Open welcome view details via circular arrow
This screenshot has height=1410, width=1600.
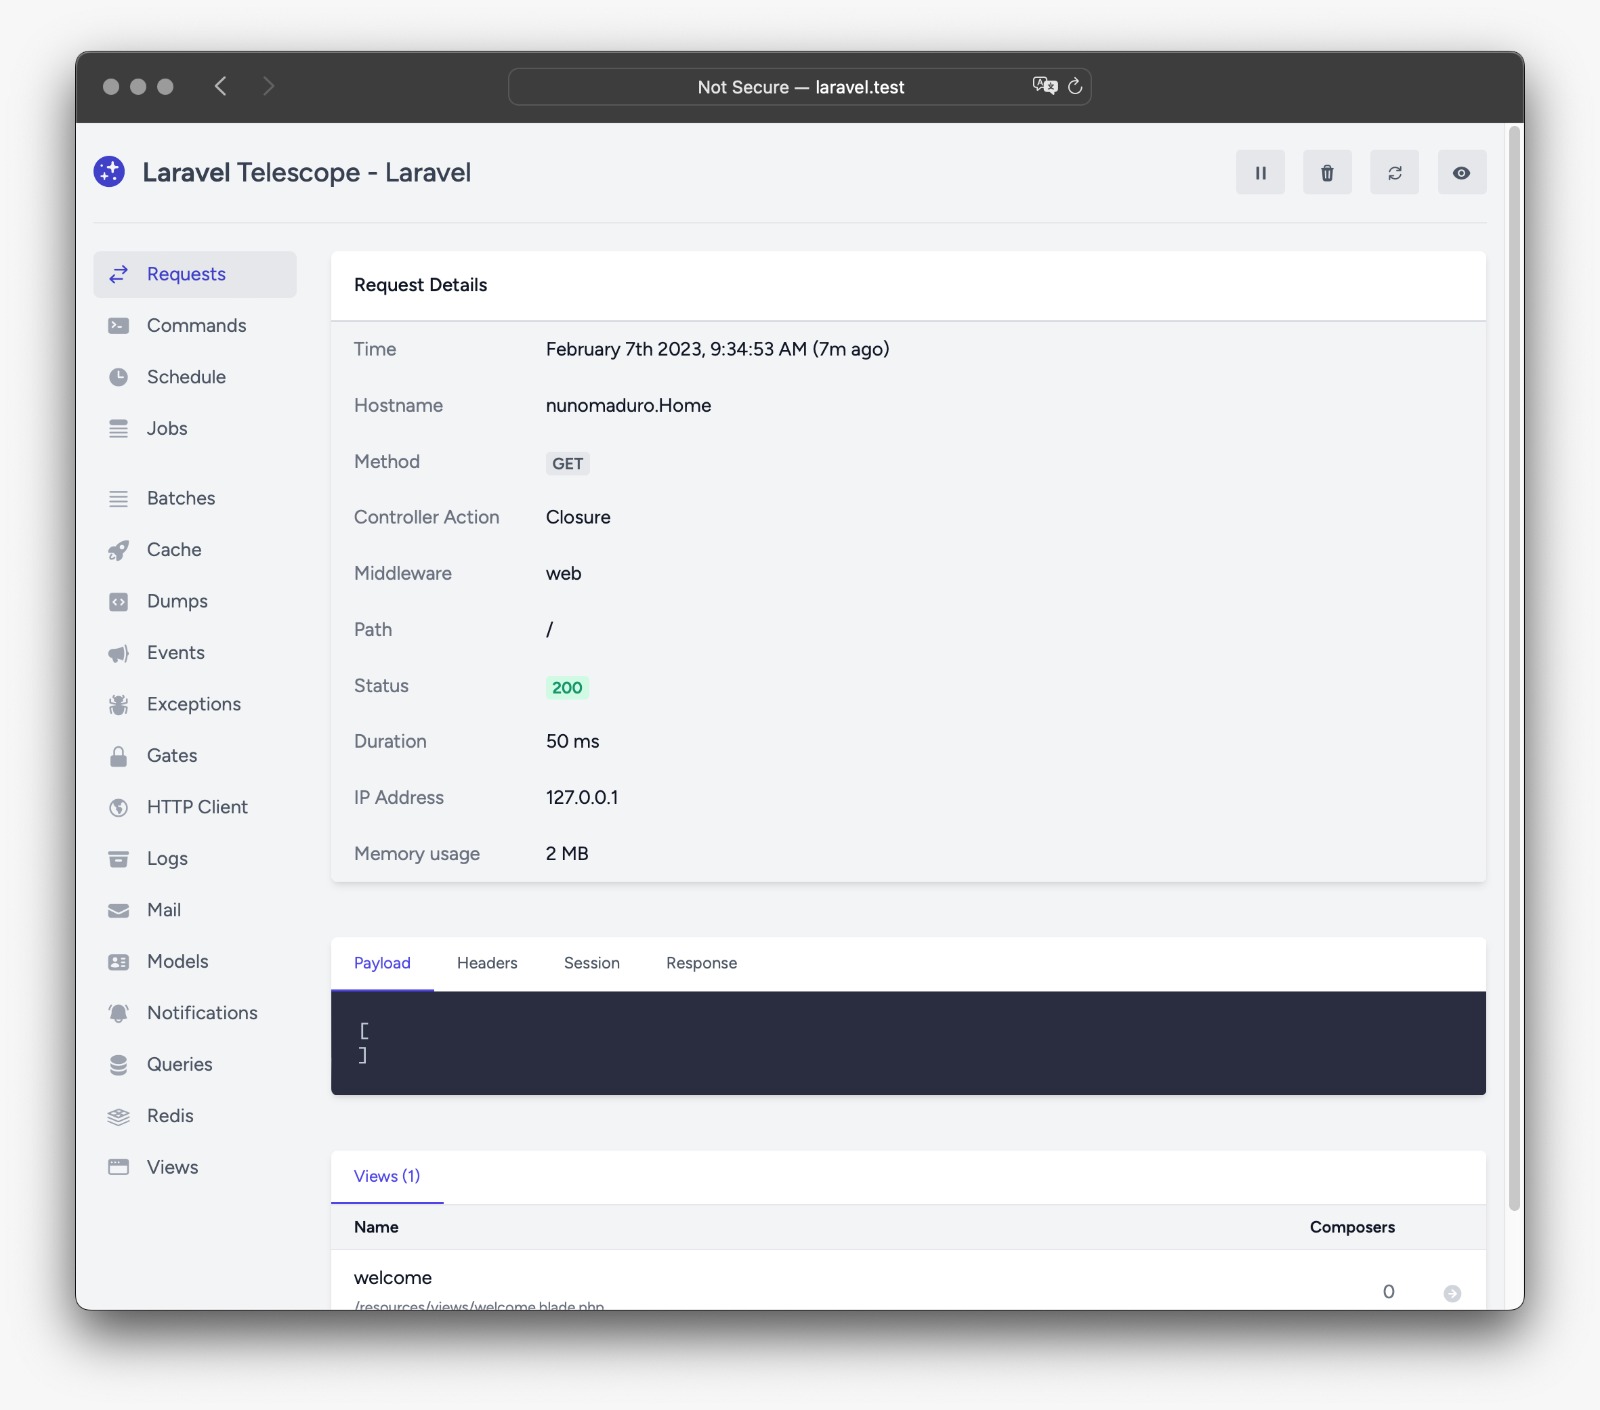1451,1292
